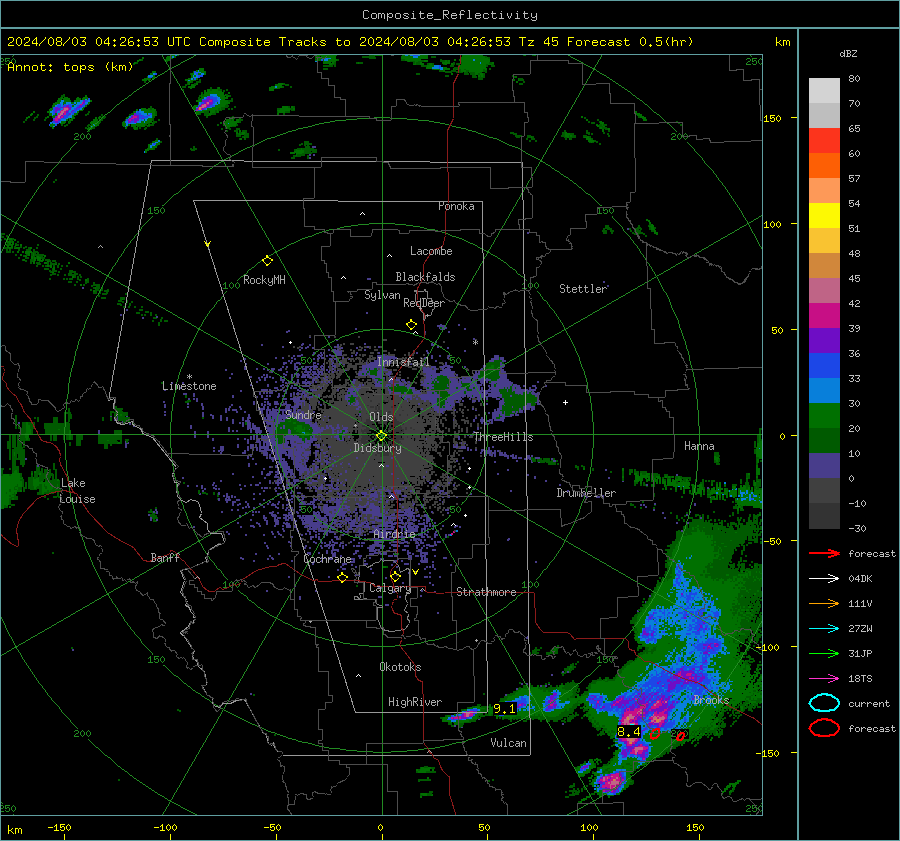Click the 'Annot: tops (km)' label
900x841 pixels.
70,67
